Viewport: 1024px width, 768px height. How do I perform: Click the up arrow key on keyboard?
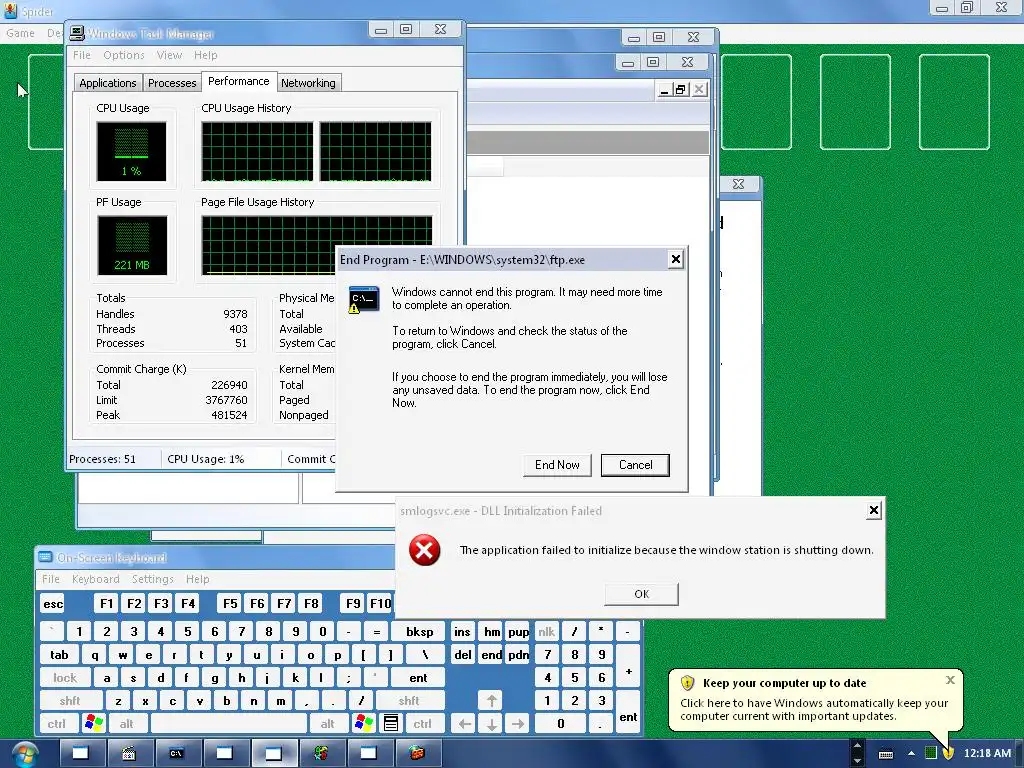click(x=491, y=701)
